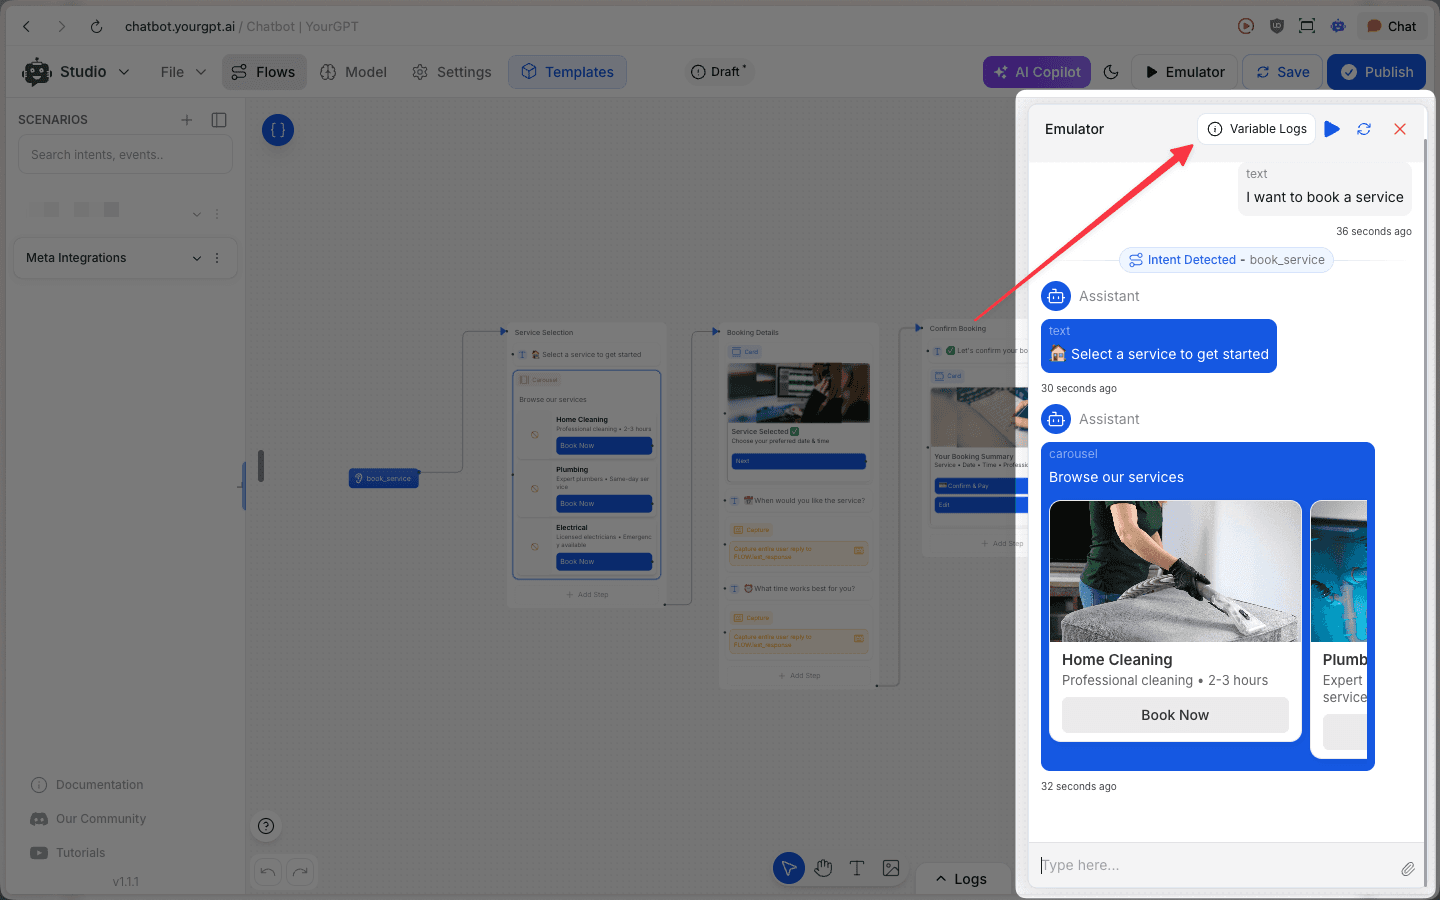Open the Templates tab
1440x900 pixels.
tap(567, 72)
